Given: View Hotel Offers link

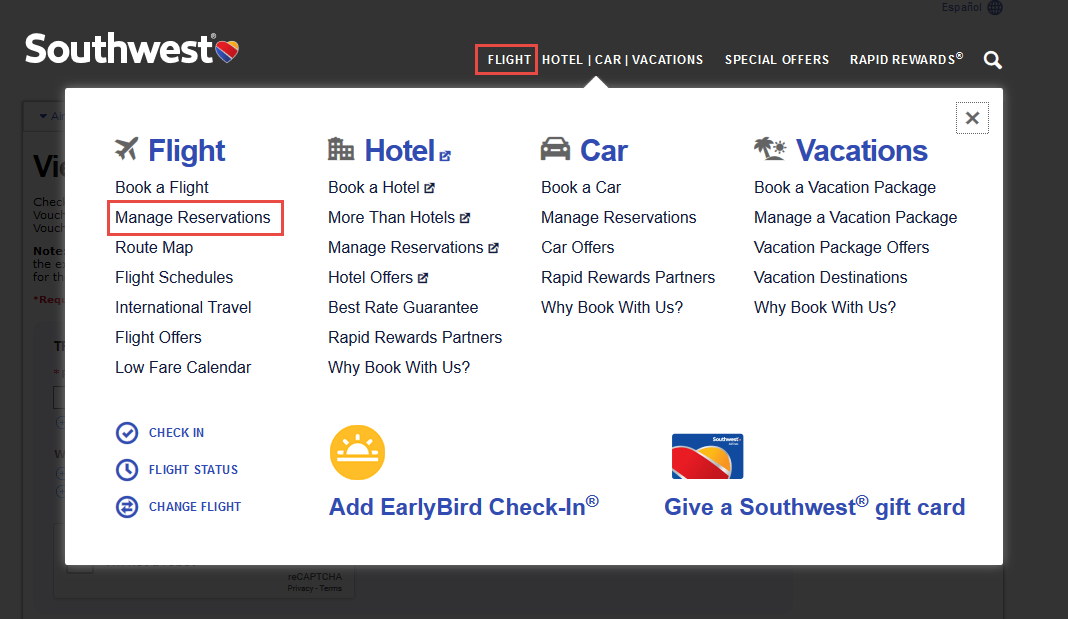Looking at the screenshot, I should [377, 277].
